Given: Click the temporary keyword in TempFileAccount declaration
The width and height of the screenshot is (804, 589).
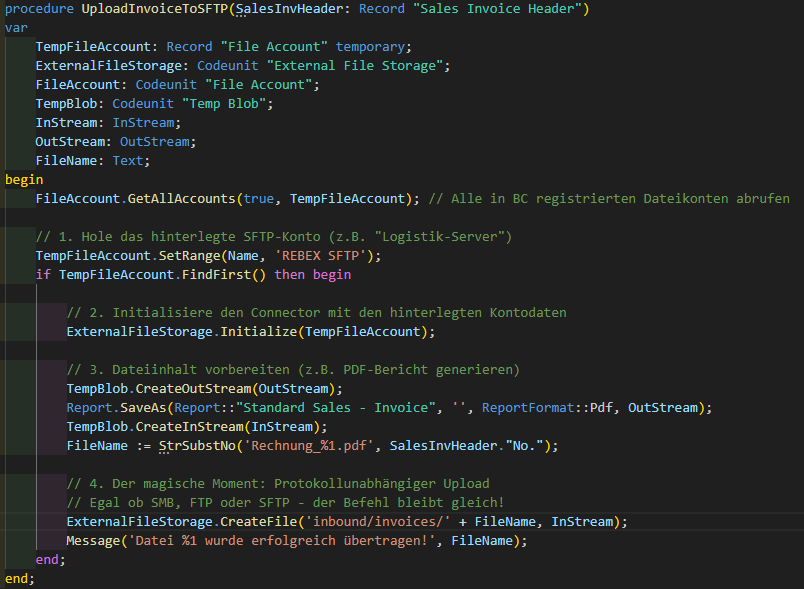Looking at the screenshot, I should point(373,47).
